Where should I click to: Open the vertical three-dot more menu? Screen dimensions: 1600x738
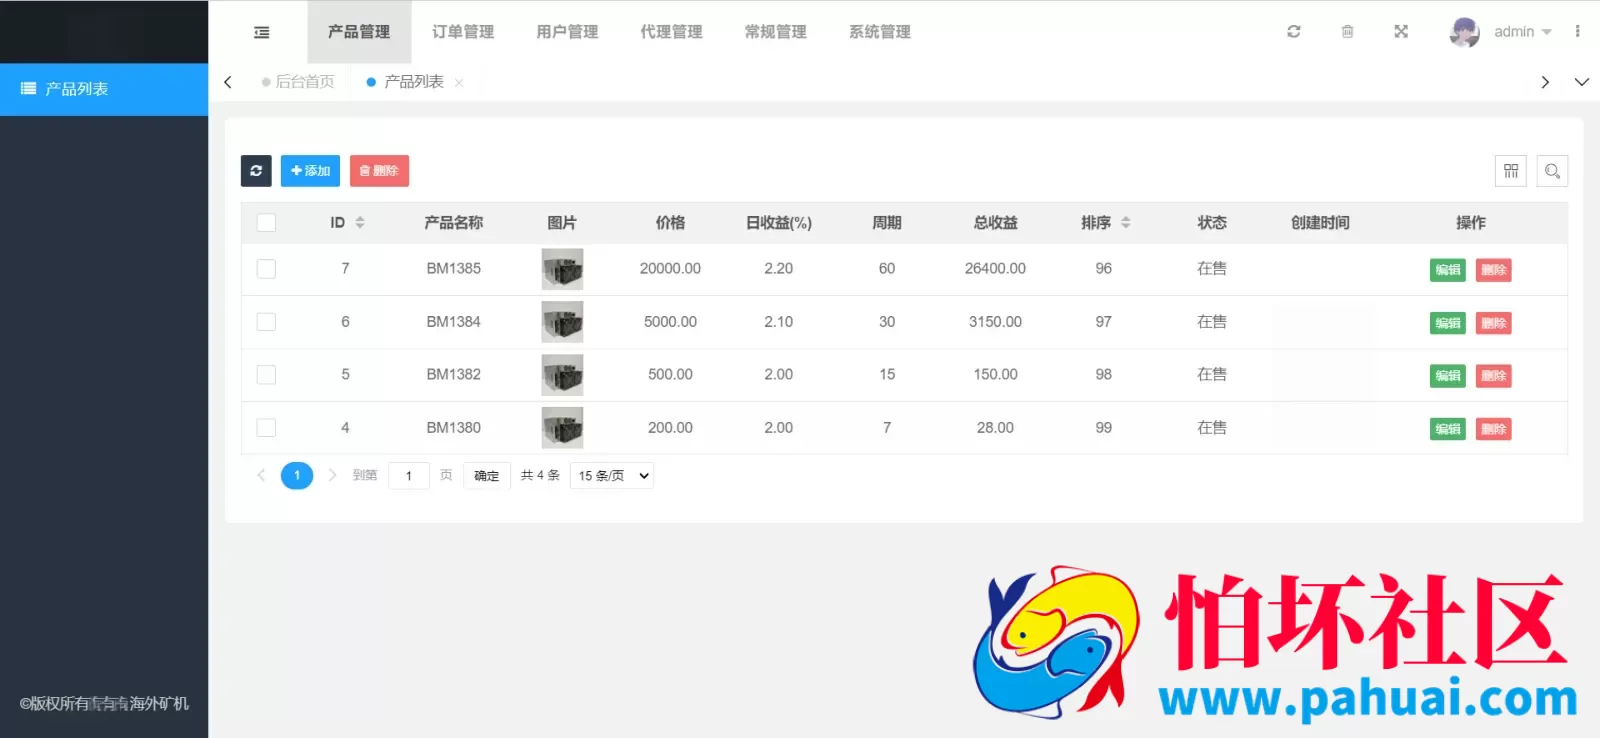tap(1578, 32)
